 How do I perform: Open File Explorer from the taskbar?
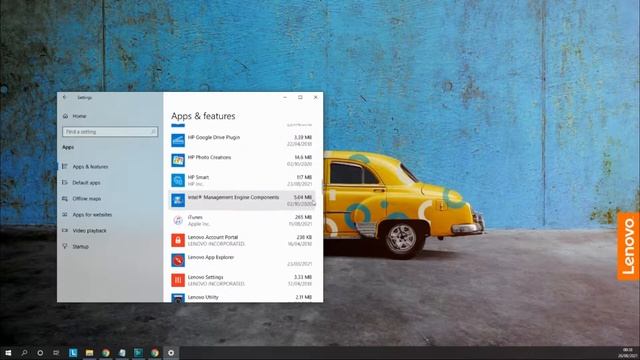(89, 353)
